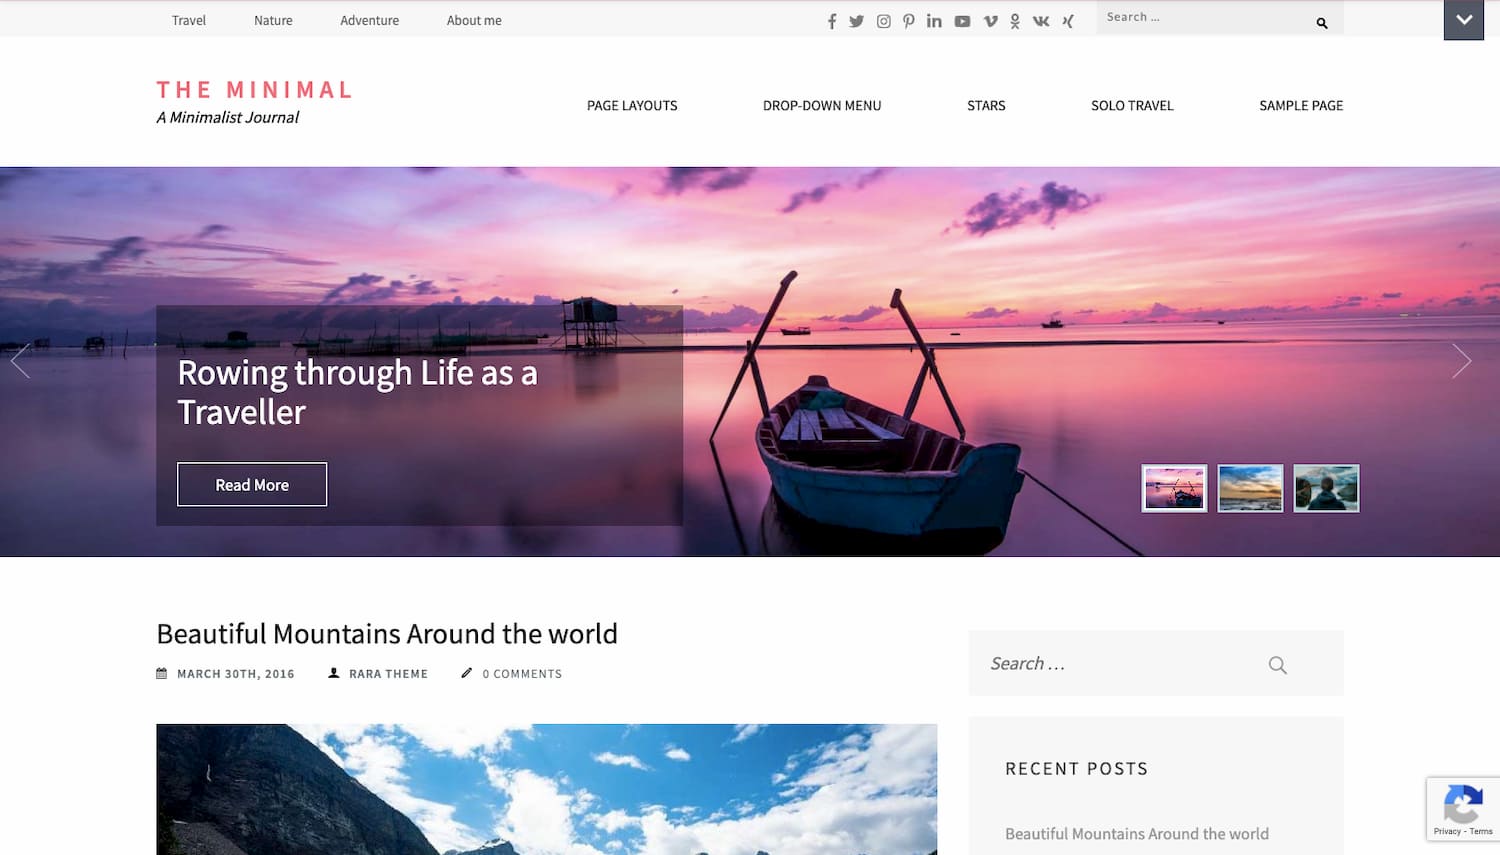
Task: Click the Pinterest icon
Action: click(x=908, y=21)
